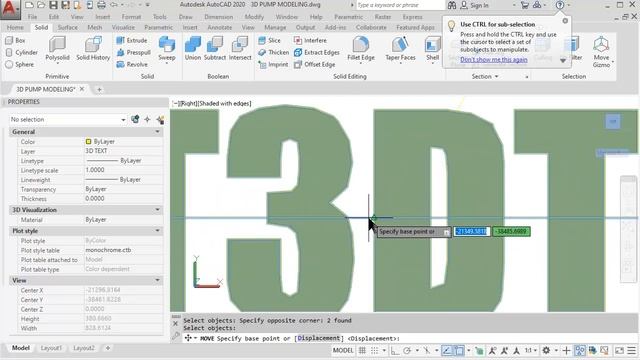
Task: Toggle 2D object snap
Action: (459, 351)
